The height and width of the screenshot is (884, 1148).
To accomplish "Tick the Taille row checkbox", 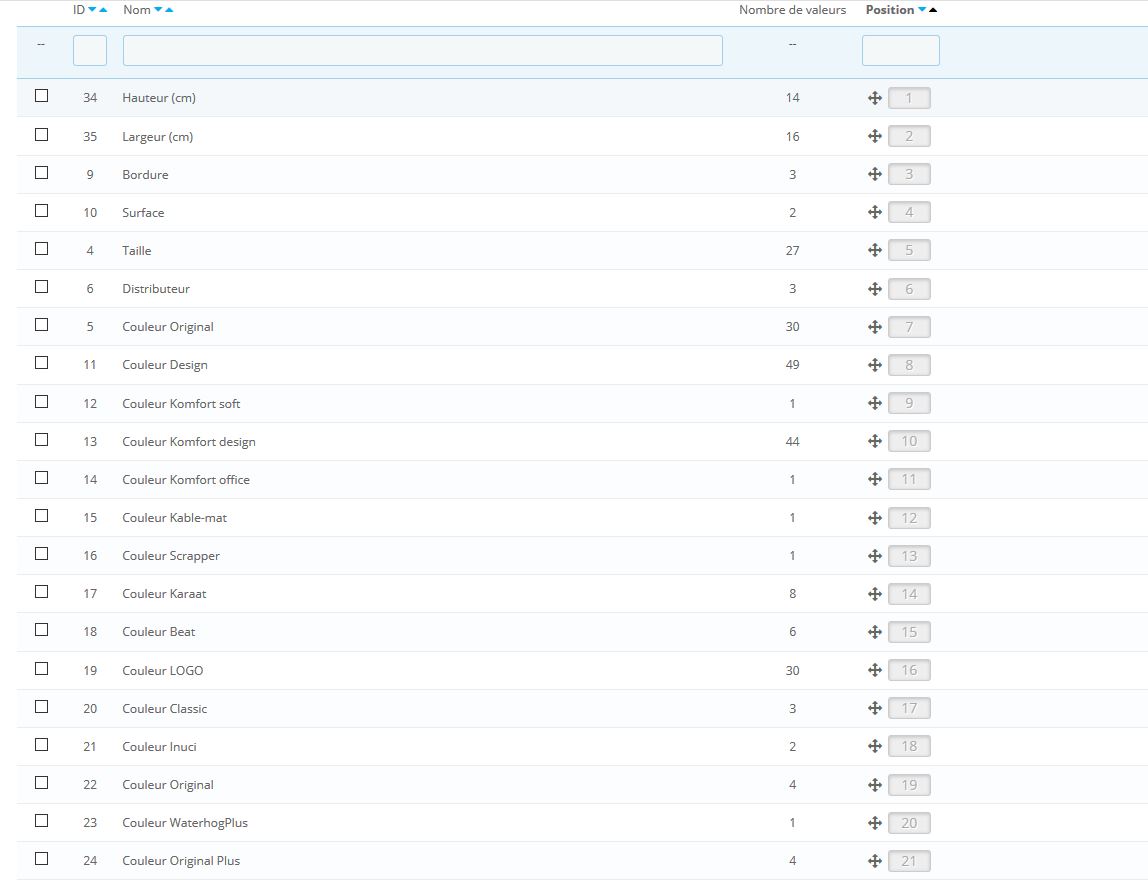I will click(42, 249).
